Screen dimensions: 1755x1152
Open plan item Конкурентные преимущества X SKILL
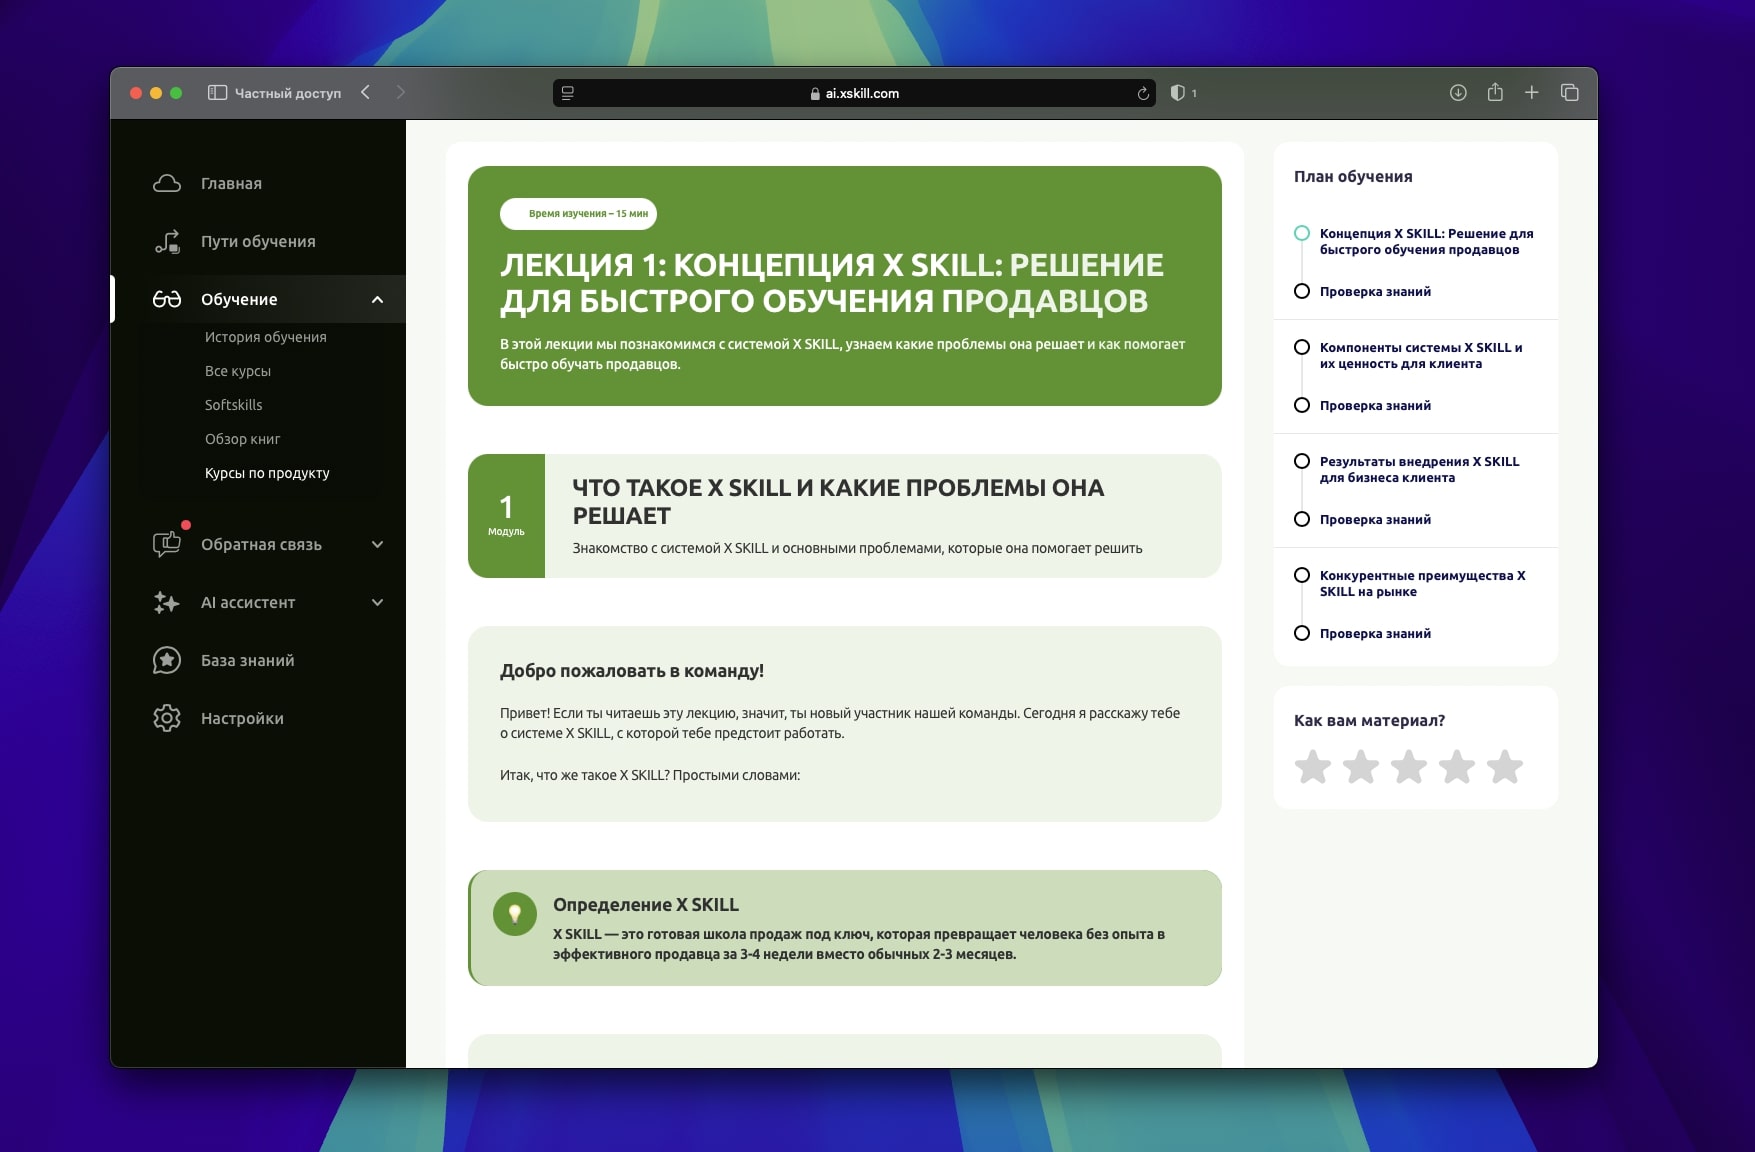(1422, 583)
